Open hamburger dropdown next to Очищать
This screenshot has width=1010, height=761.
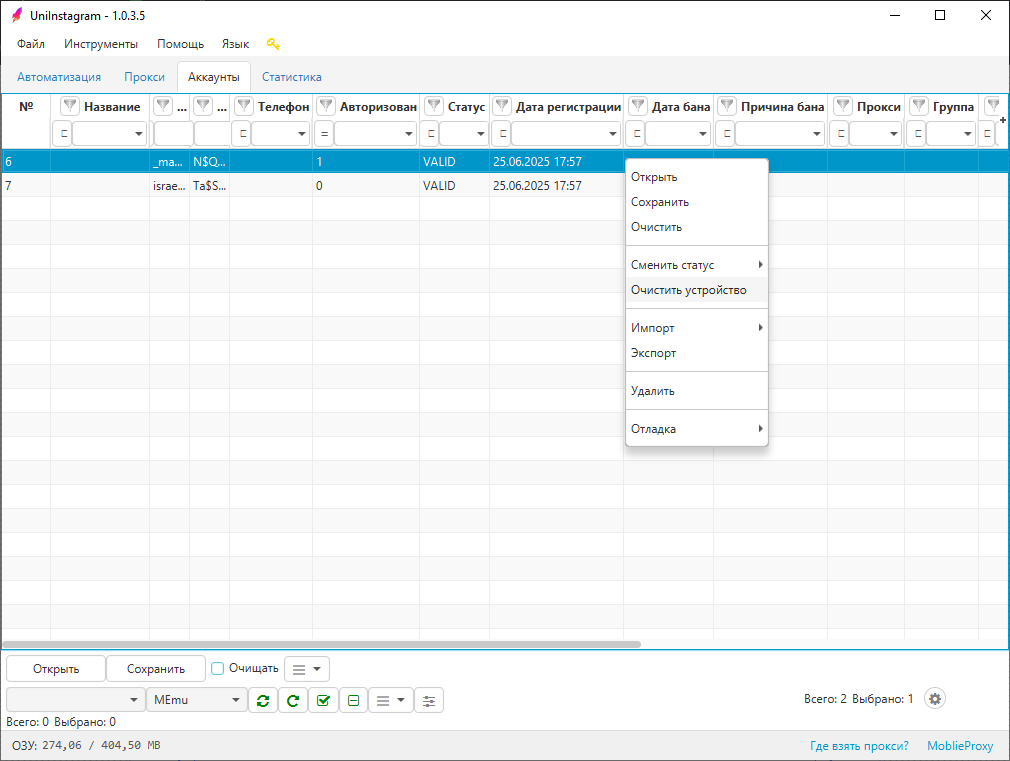pos(307,669)
